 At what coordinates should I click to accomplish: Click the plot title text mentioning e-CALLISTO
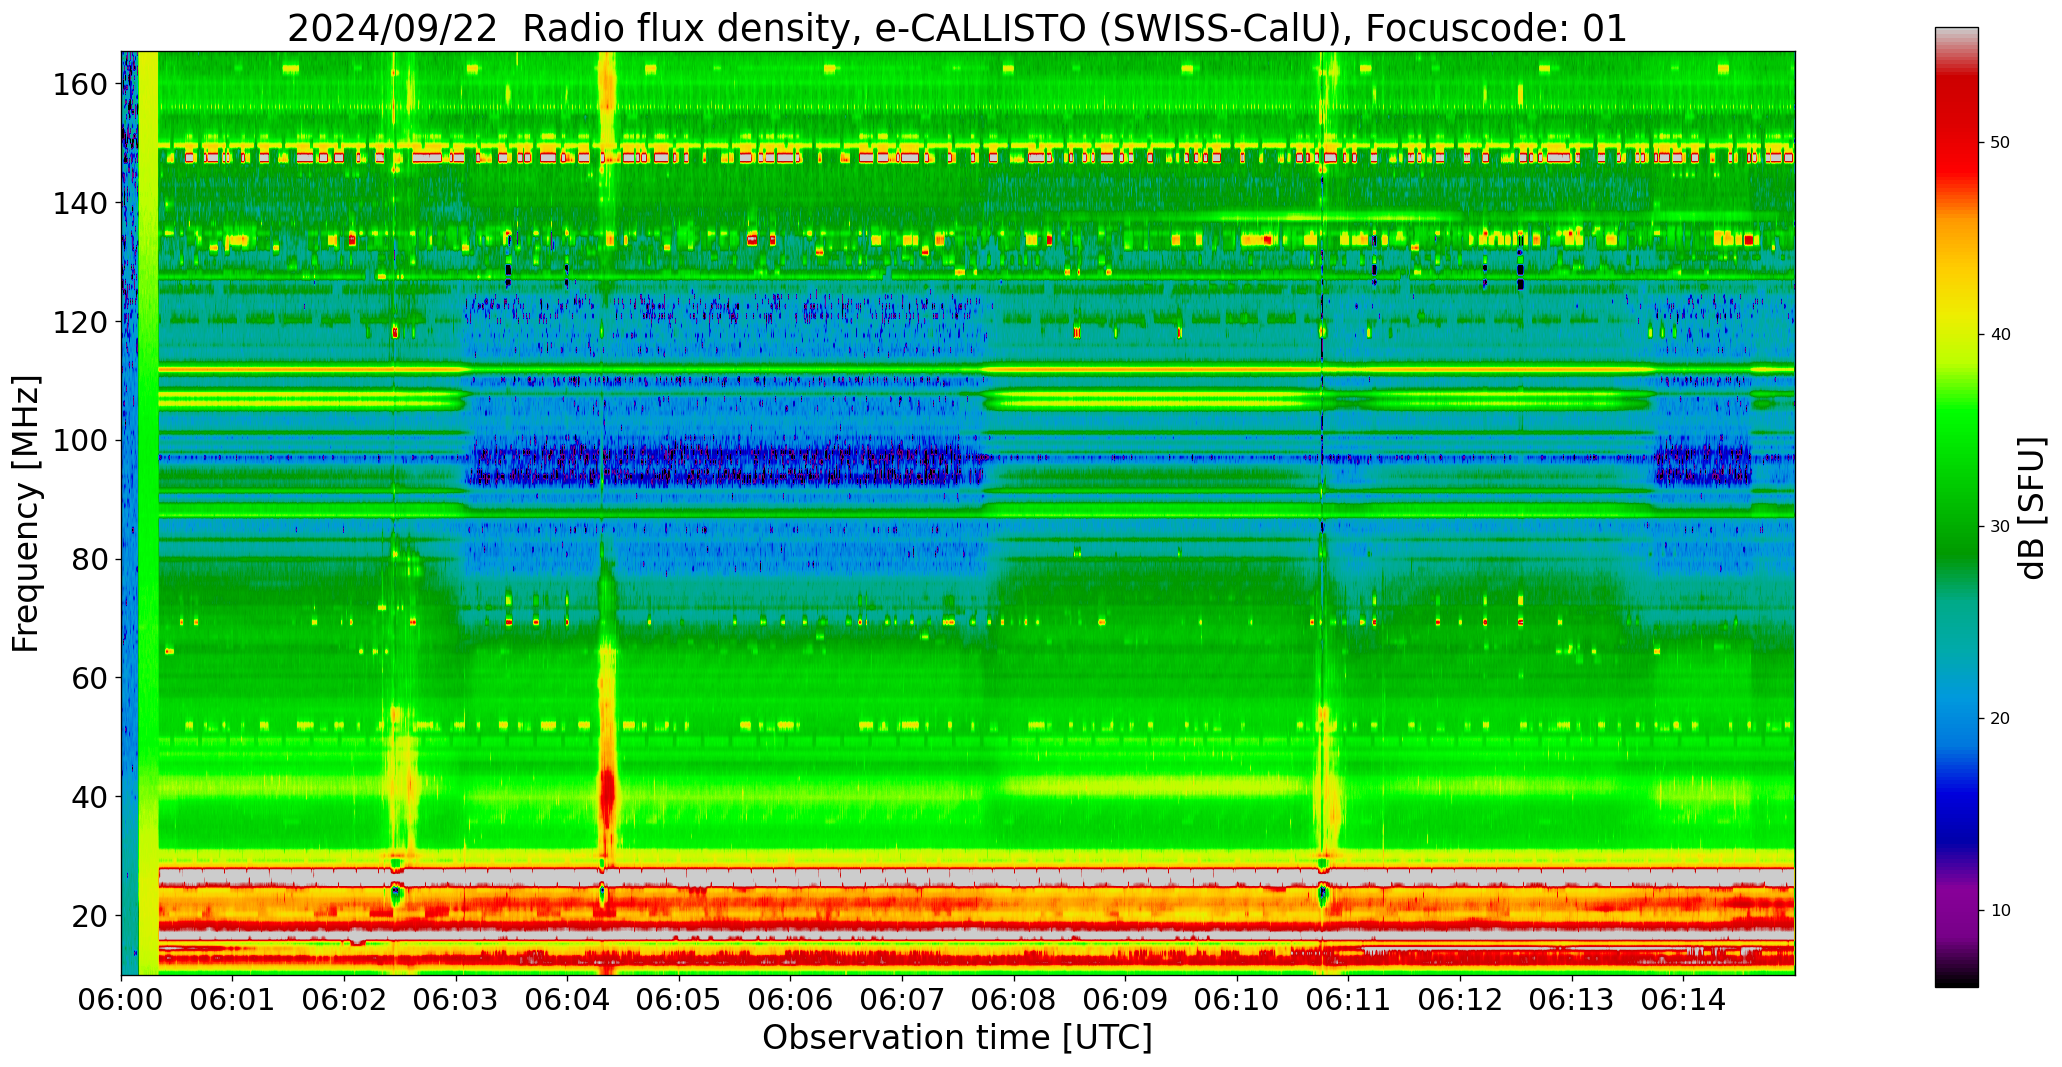tap(957, 28)
